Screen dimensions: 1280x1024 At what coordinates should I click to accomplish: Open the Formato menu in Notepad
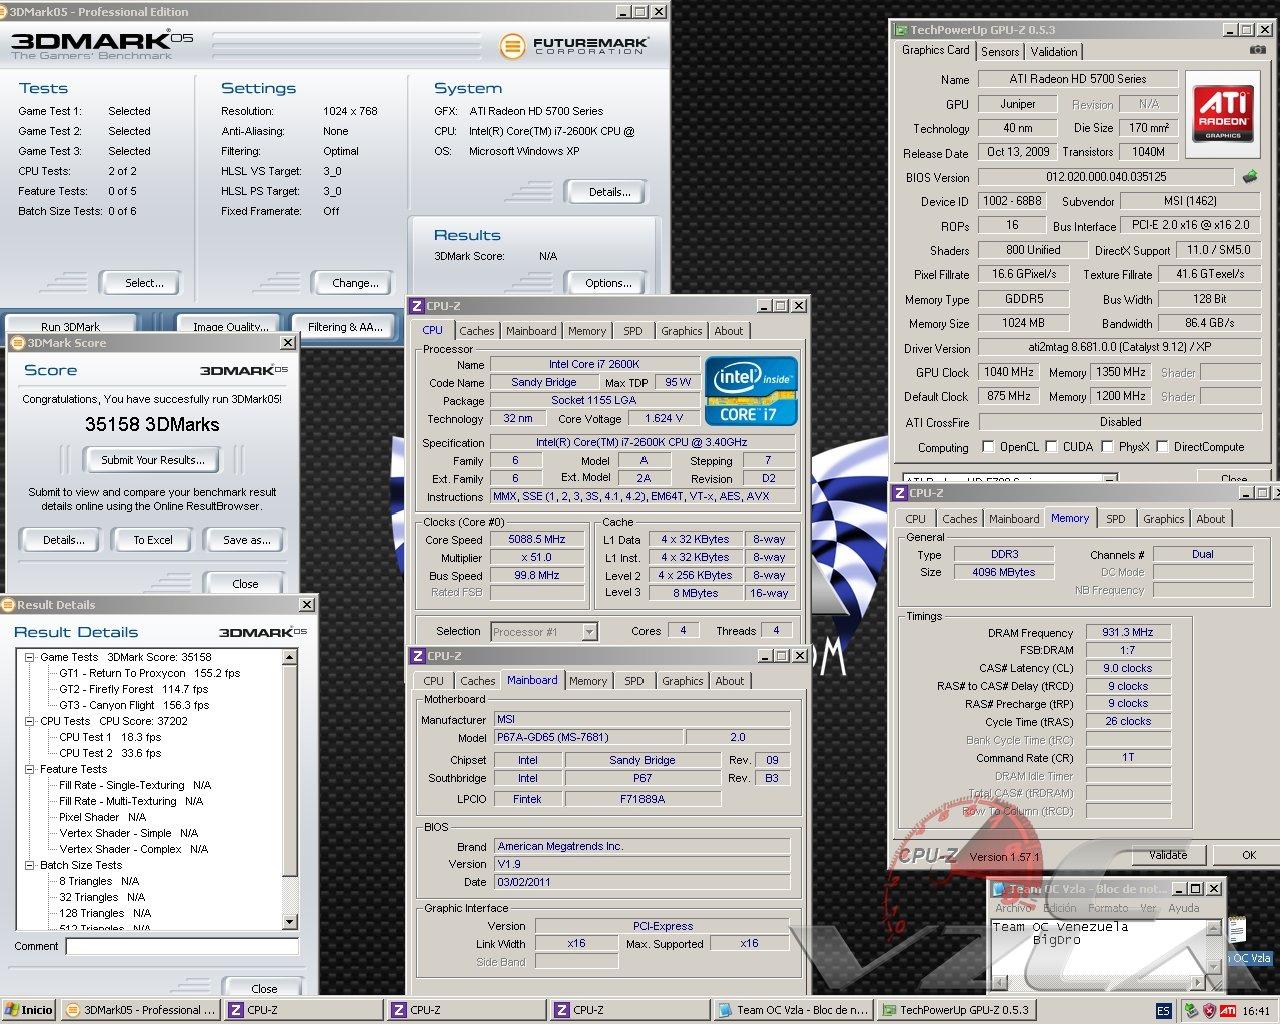click(x=1107, y=908)
